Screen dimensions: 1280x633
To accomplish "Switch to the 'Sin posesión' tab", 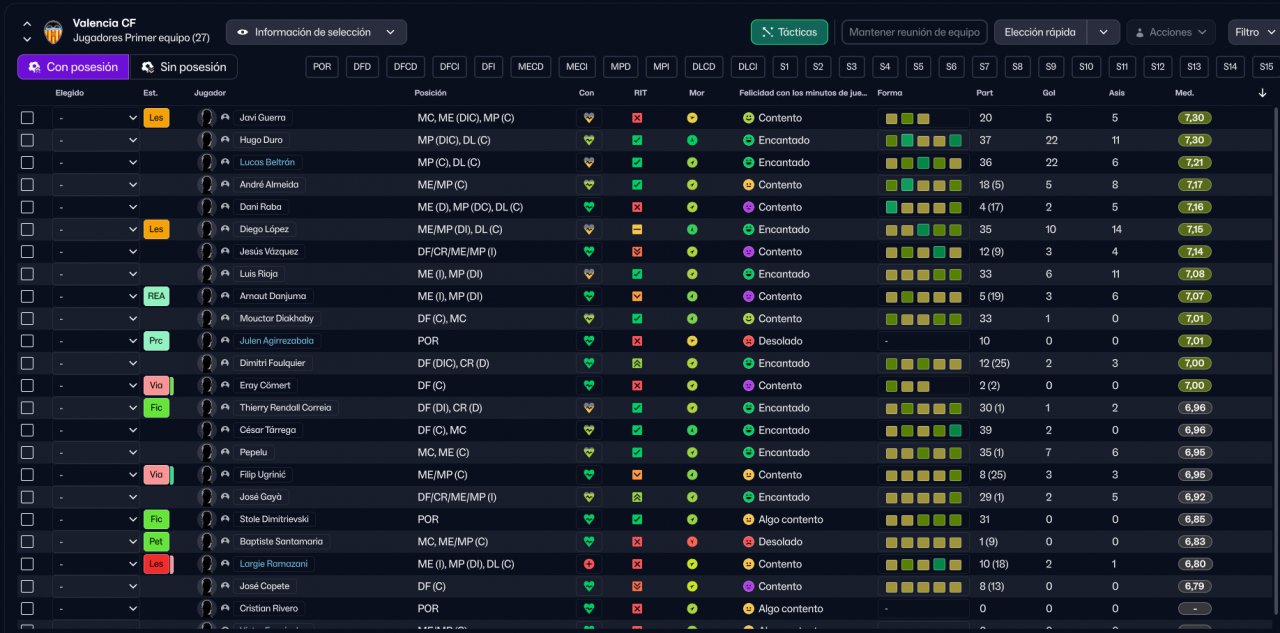I will (x=183, y=67).
